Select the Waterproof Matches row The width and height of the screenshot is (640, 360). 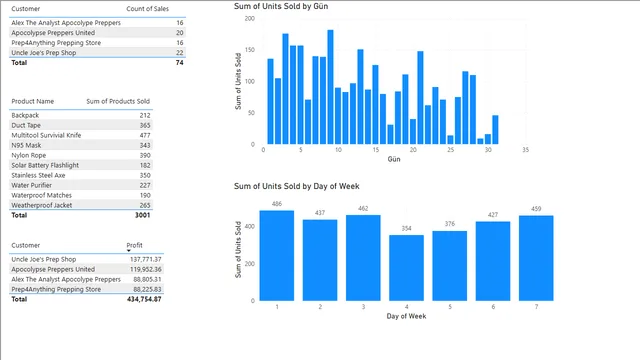[x=81, y=196]
